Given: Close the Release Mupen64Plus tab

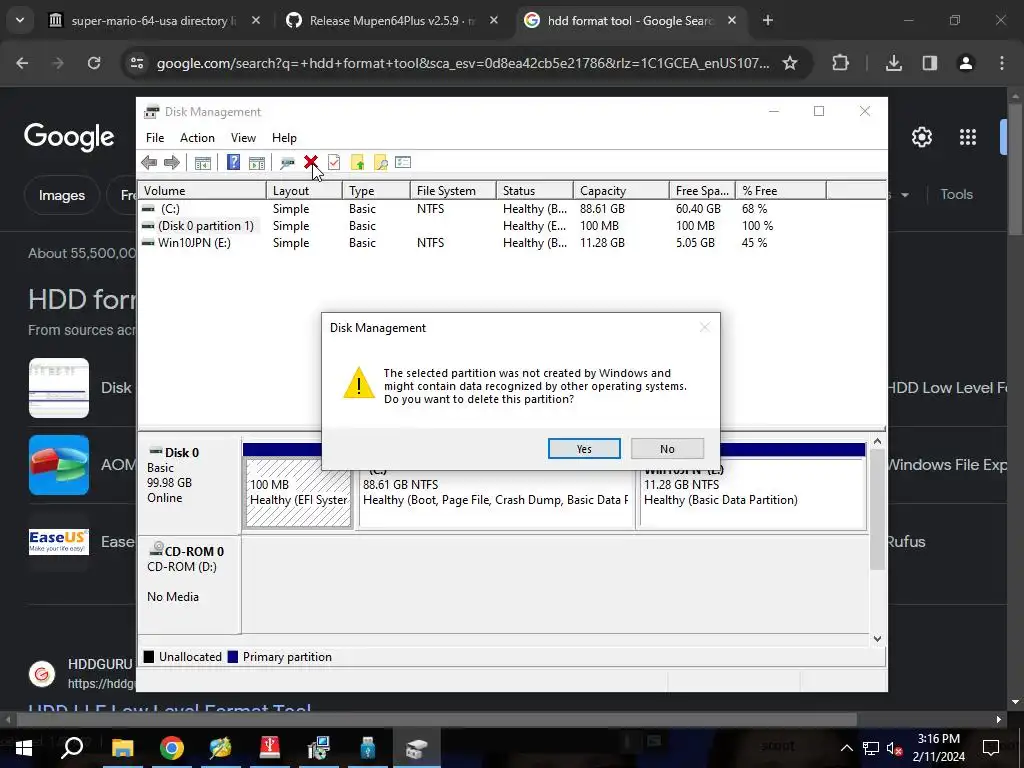Looking at the screenshot, I should [x=494, y=20].
